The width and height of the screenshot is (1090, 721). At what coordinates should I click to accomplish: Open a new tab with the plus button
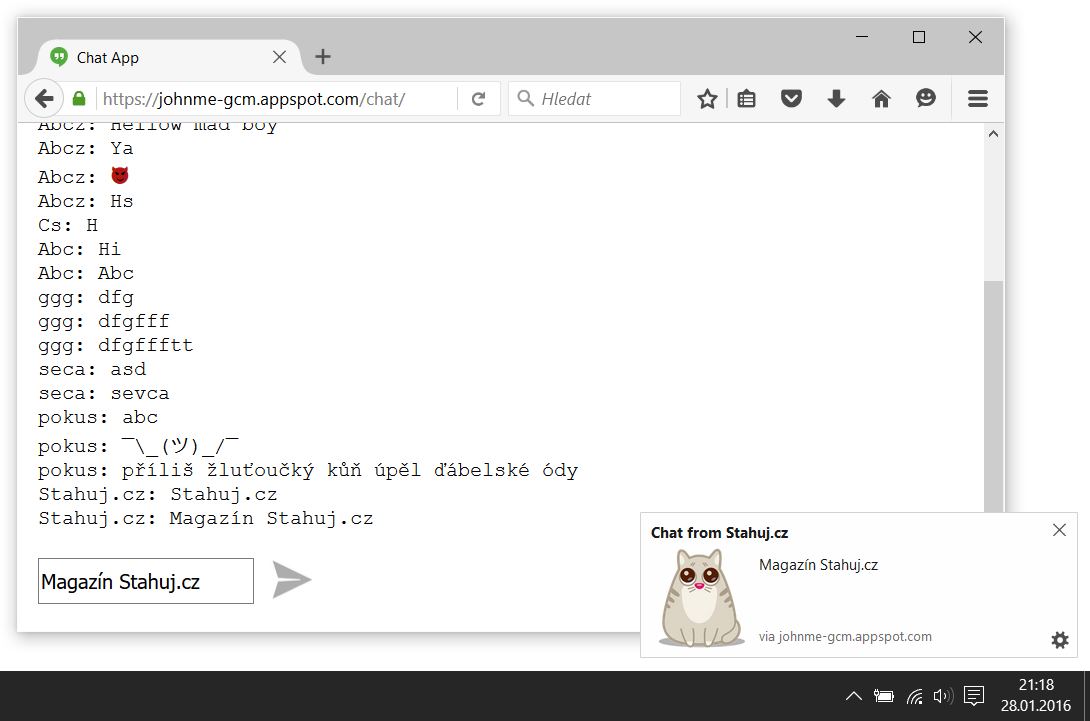323,57
